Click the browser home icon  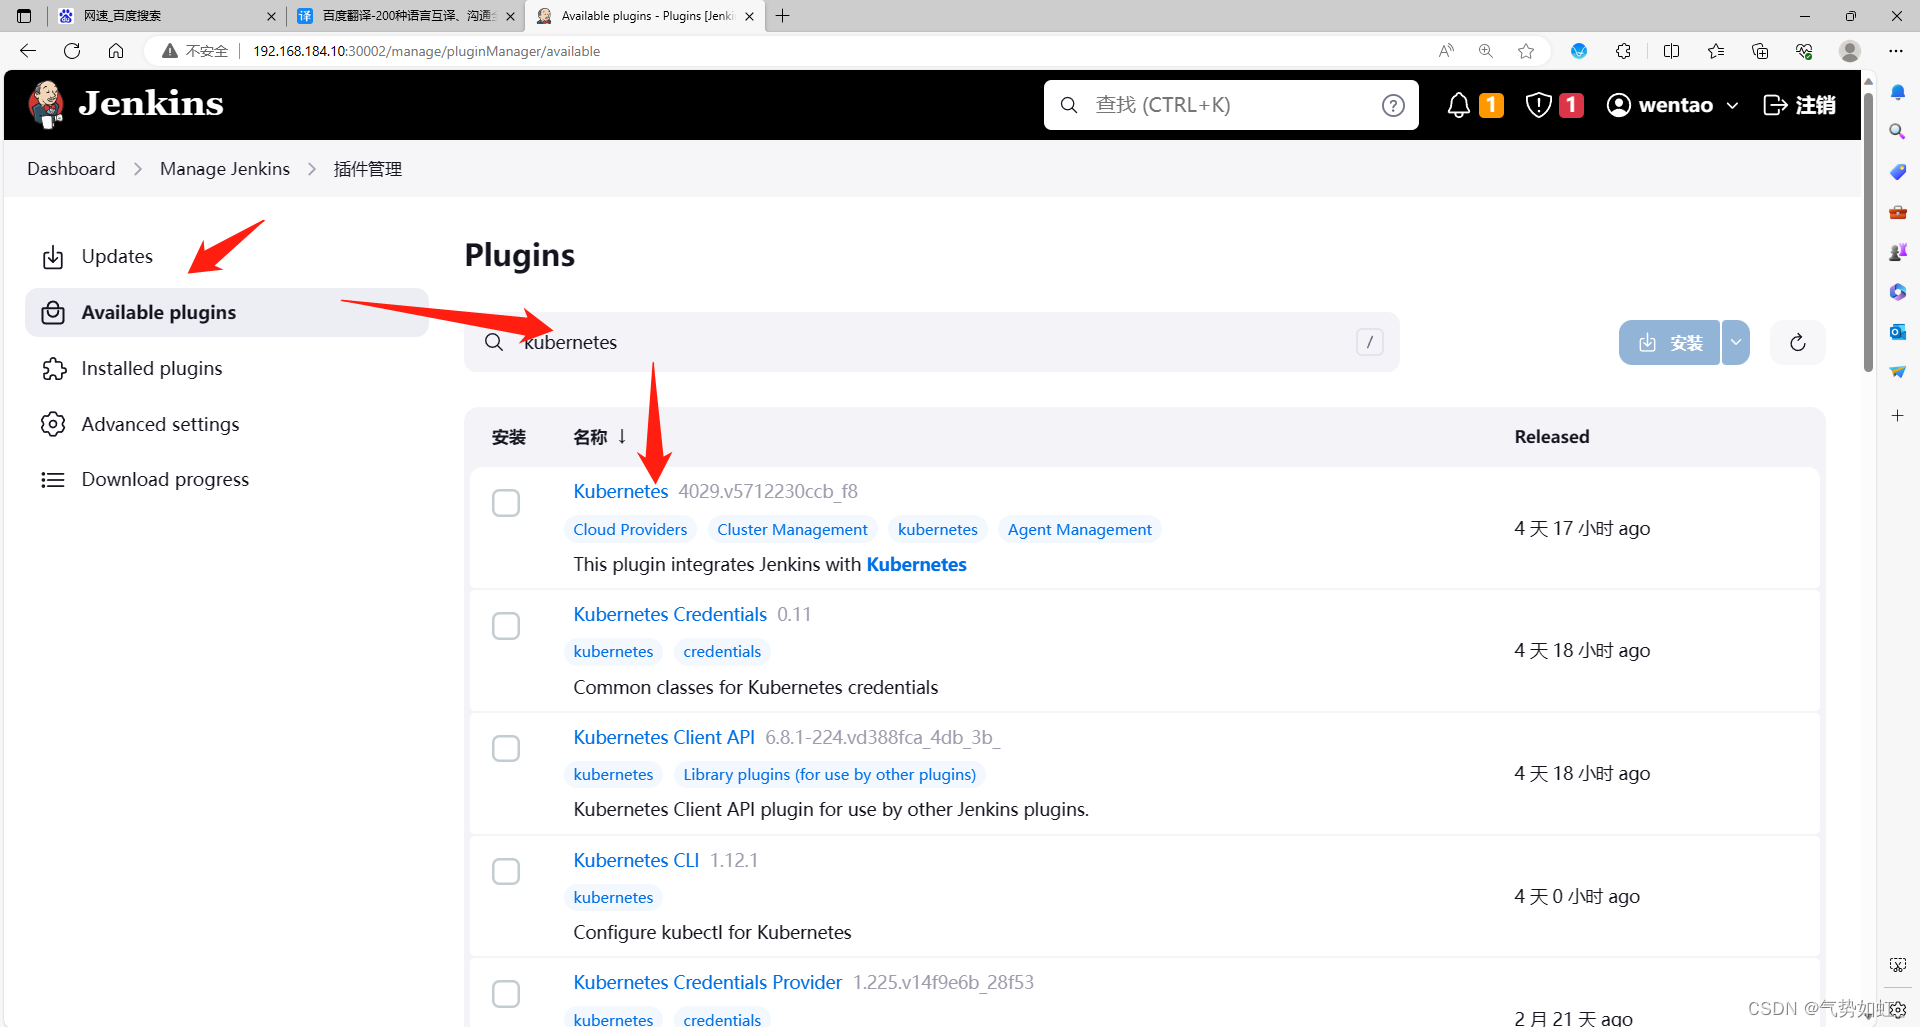click(x=116, y=51)
